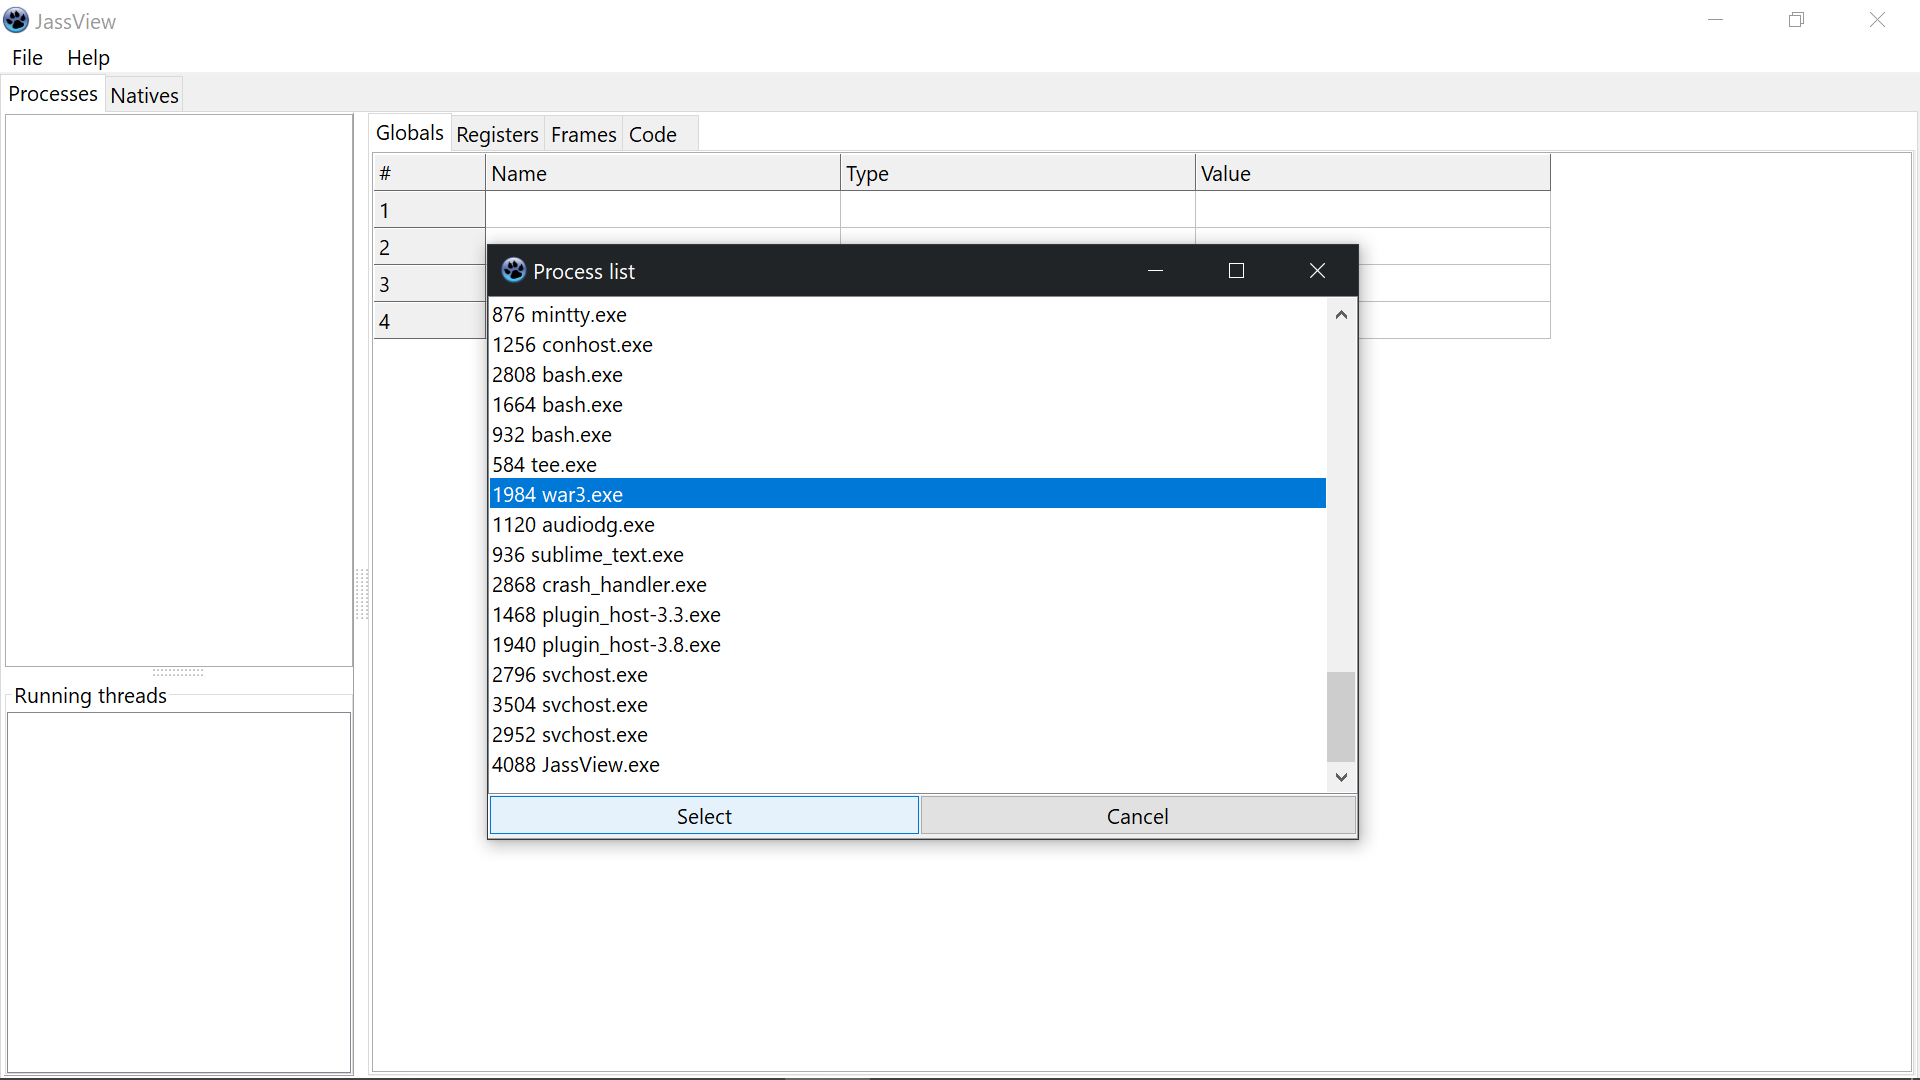Image resolution: width=1920 pixels, height=1080 pixels.
Task: Select 936 sublime_text.exe in the list
Action: 588,555
